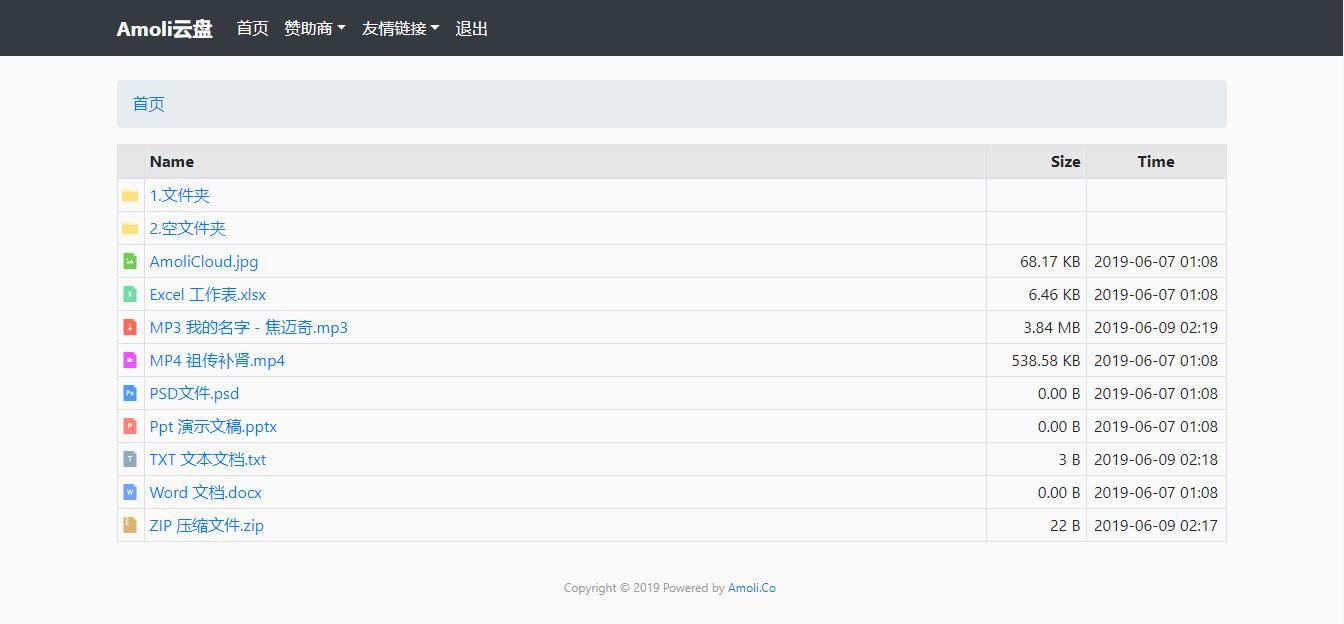Image resolution: width=1344 pixels, height=624 pixels.
Task: Click the 2019-06-09 02:19 timestamp
Action: (x=1156, y=327)
